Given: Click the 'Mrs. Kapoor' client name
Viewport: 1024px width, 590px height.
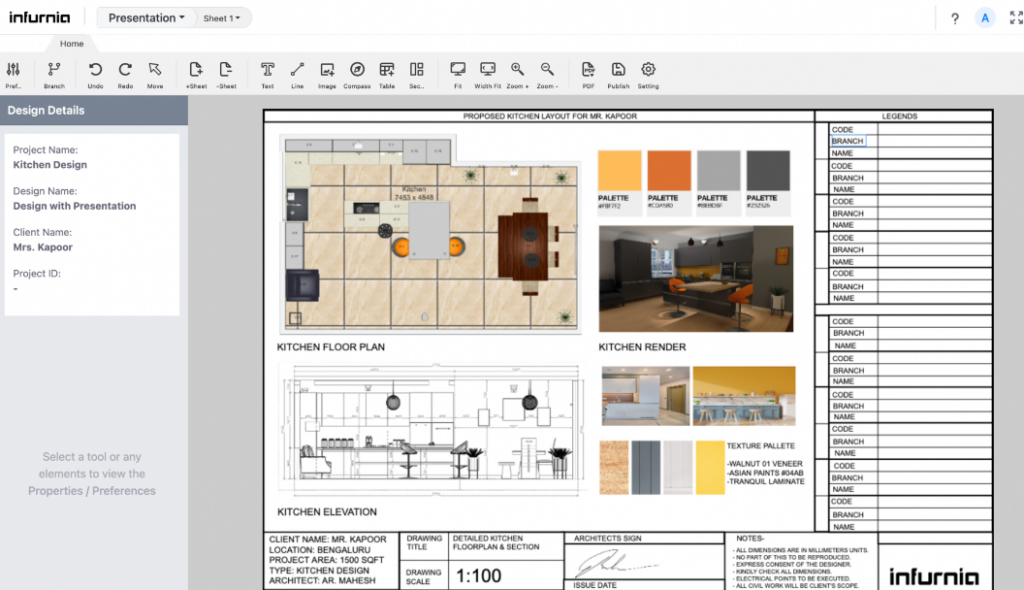Looking at the screenshot, I should pos(42,247).
